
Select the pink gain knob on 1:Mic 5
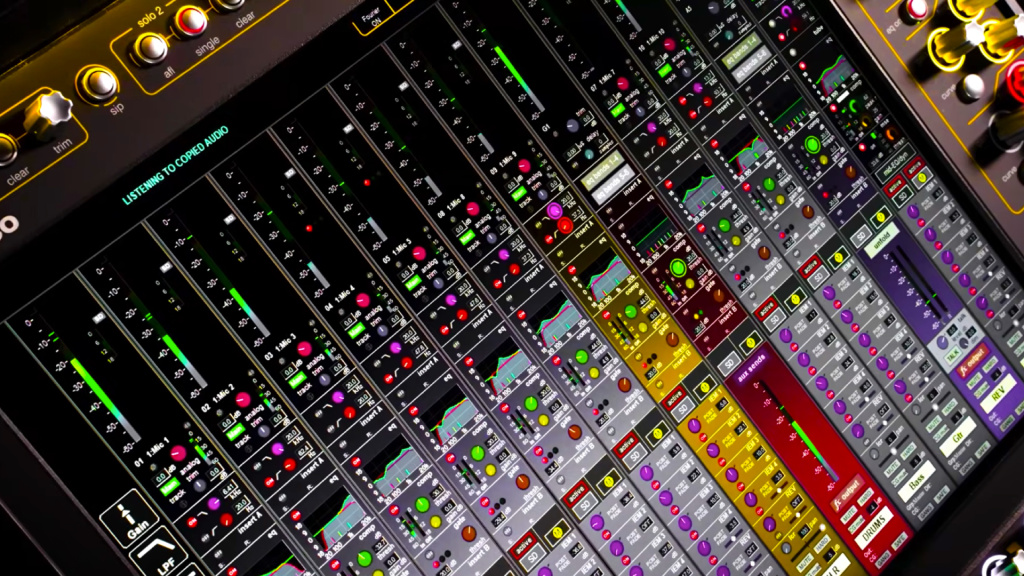(x=419, y=253)
